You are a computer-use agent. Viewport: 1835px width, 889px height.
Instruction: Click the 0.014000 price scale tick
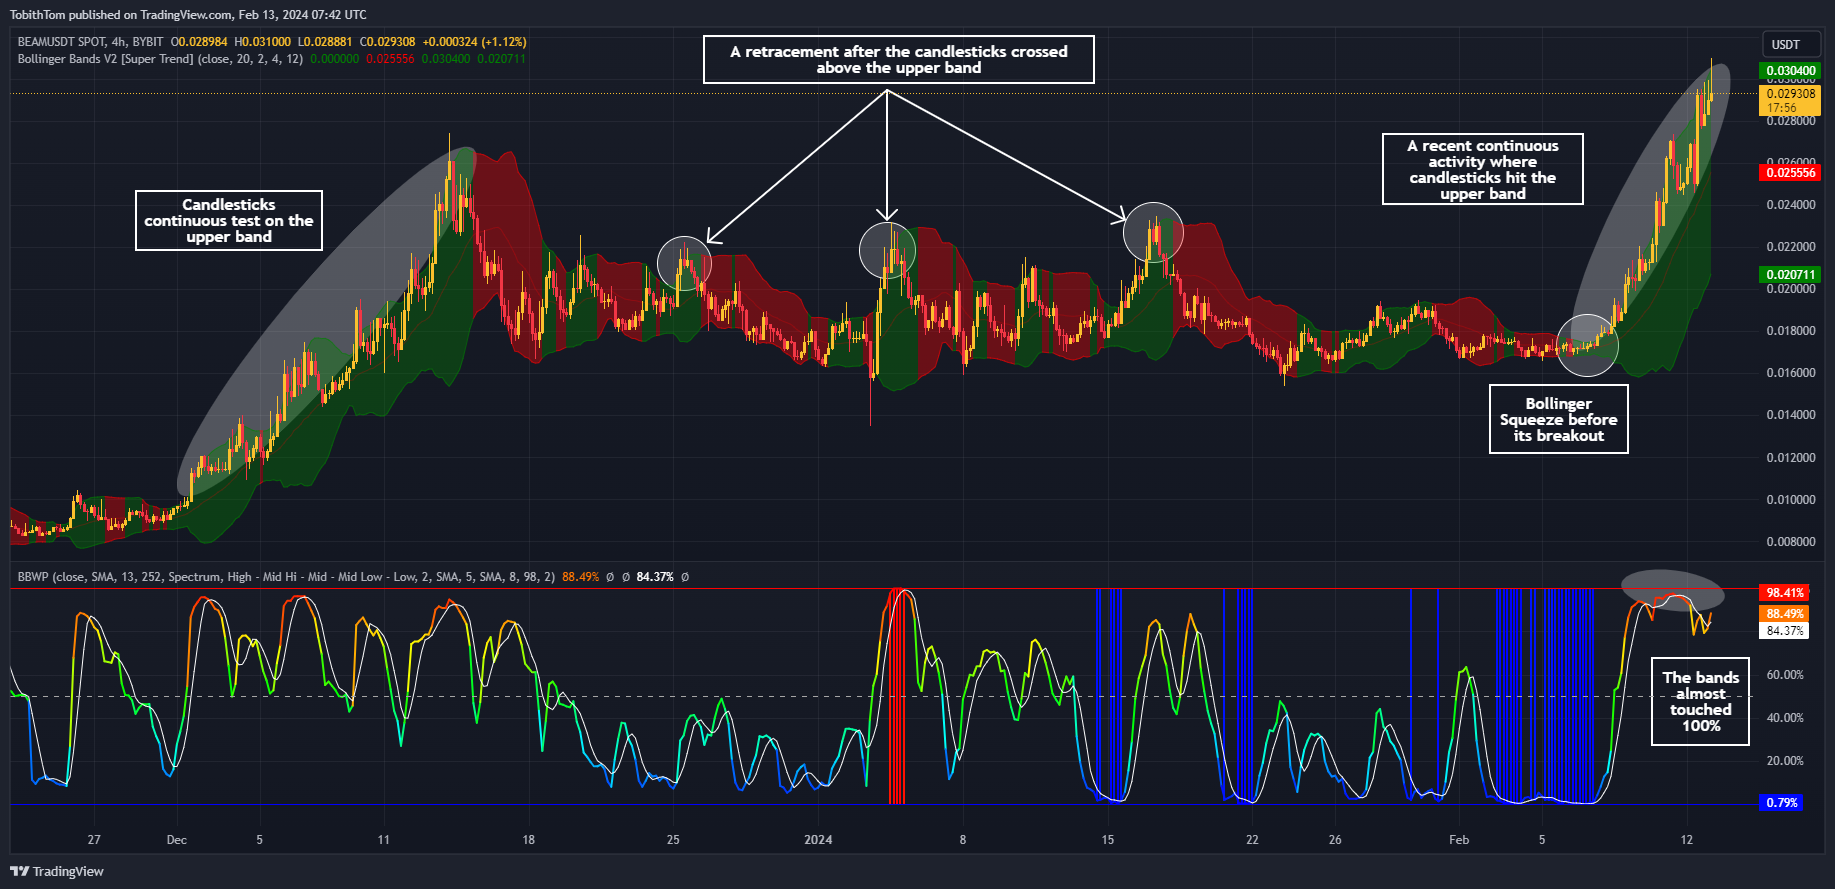point(1791,415)
